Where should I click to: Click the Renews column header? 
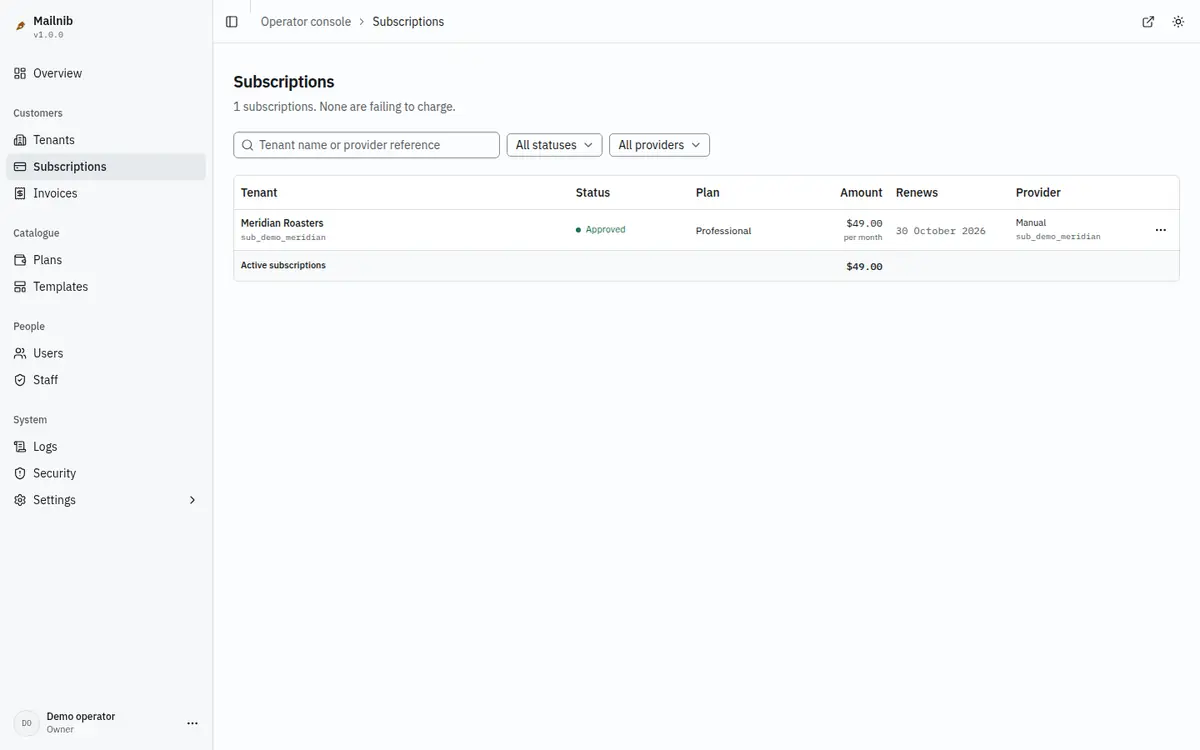917,192
